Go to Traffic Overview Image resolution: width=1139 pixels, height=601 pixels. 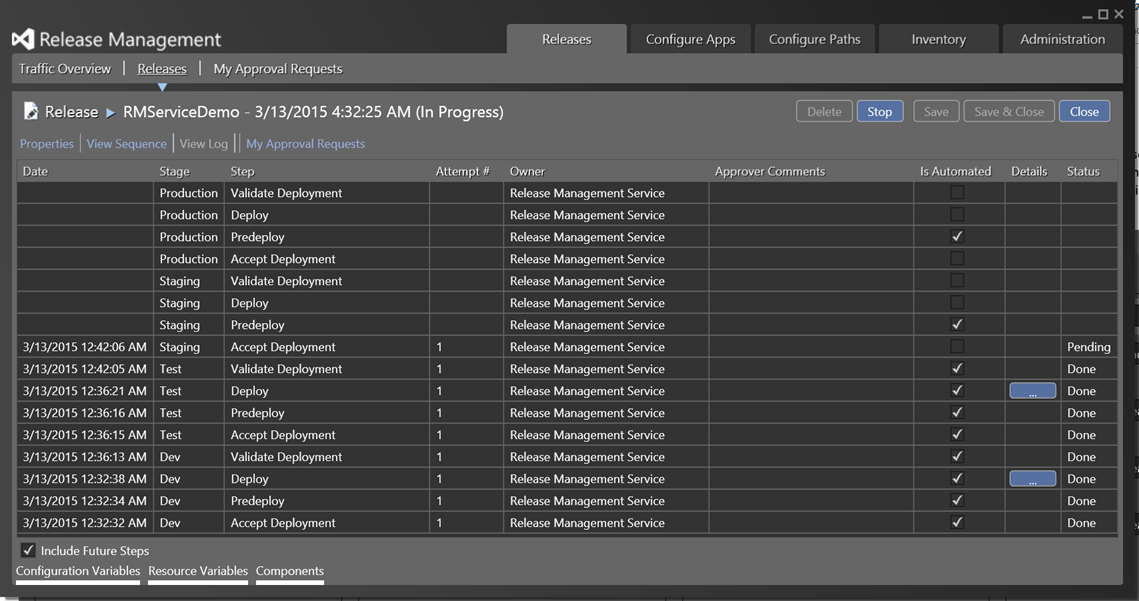click(x=65, y=68)
